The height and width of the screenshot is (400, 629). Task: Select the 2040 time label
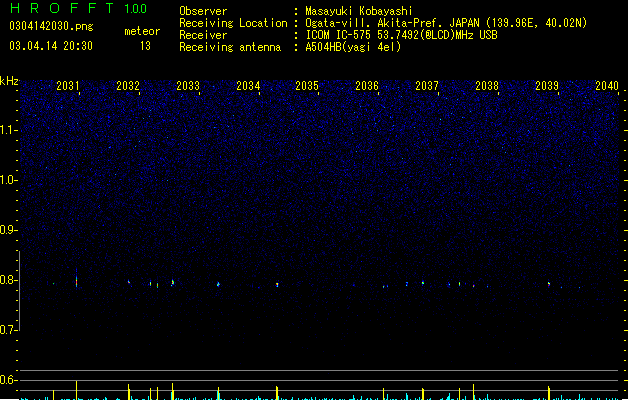tap(607, 86)
